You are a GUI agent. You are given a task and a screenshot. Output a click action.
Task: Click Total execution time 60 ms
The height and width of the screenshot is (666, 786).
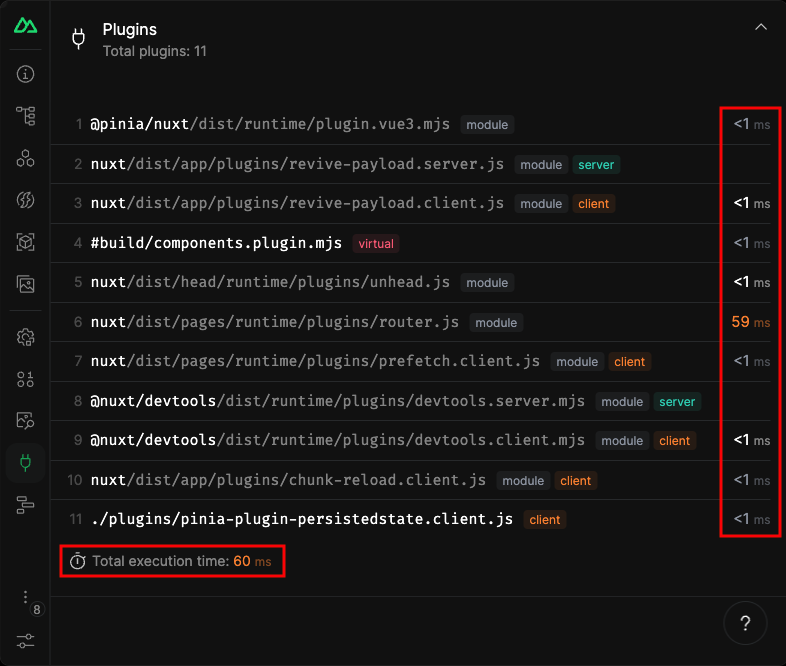181,561
